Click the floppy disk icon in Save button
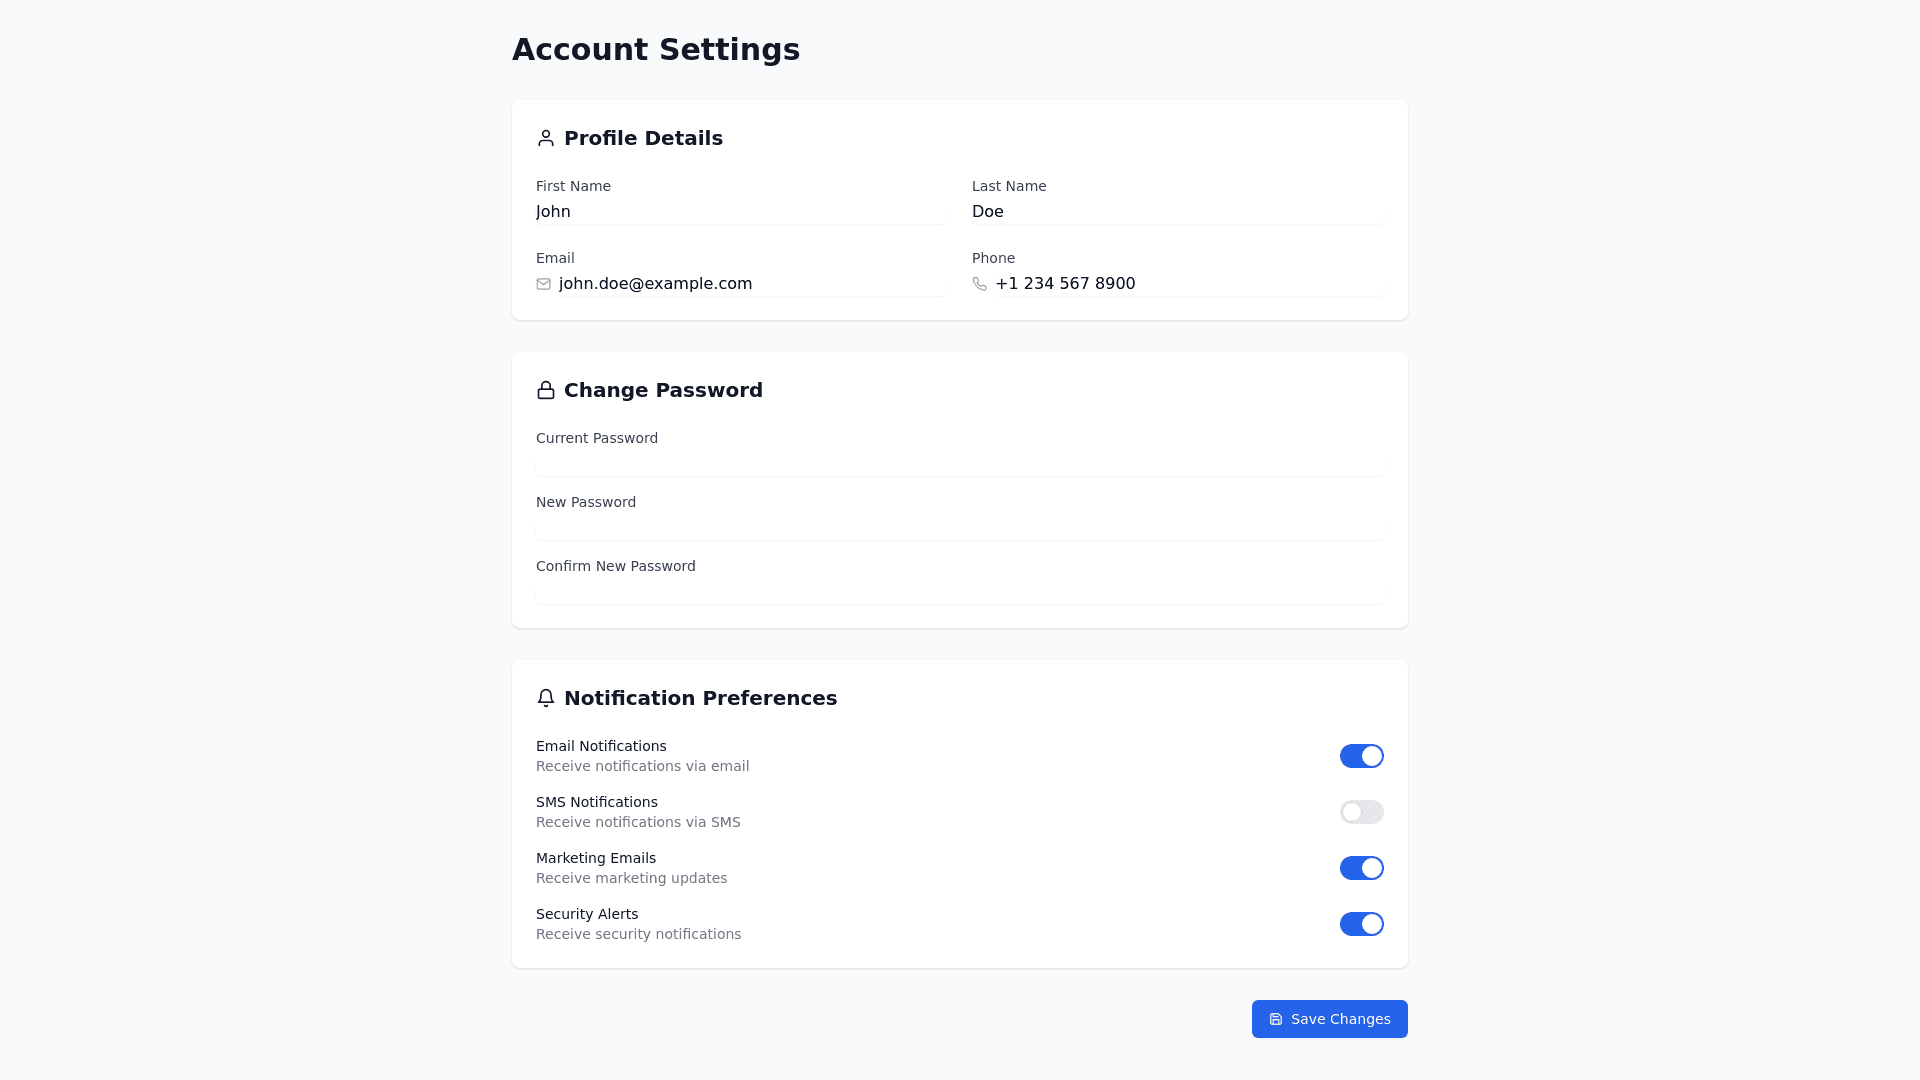1920x1080 pixels. tap(1276, 1019)
